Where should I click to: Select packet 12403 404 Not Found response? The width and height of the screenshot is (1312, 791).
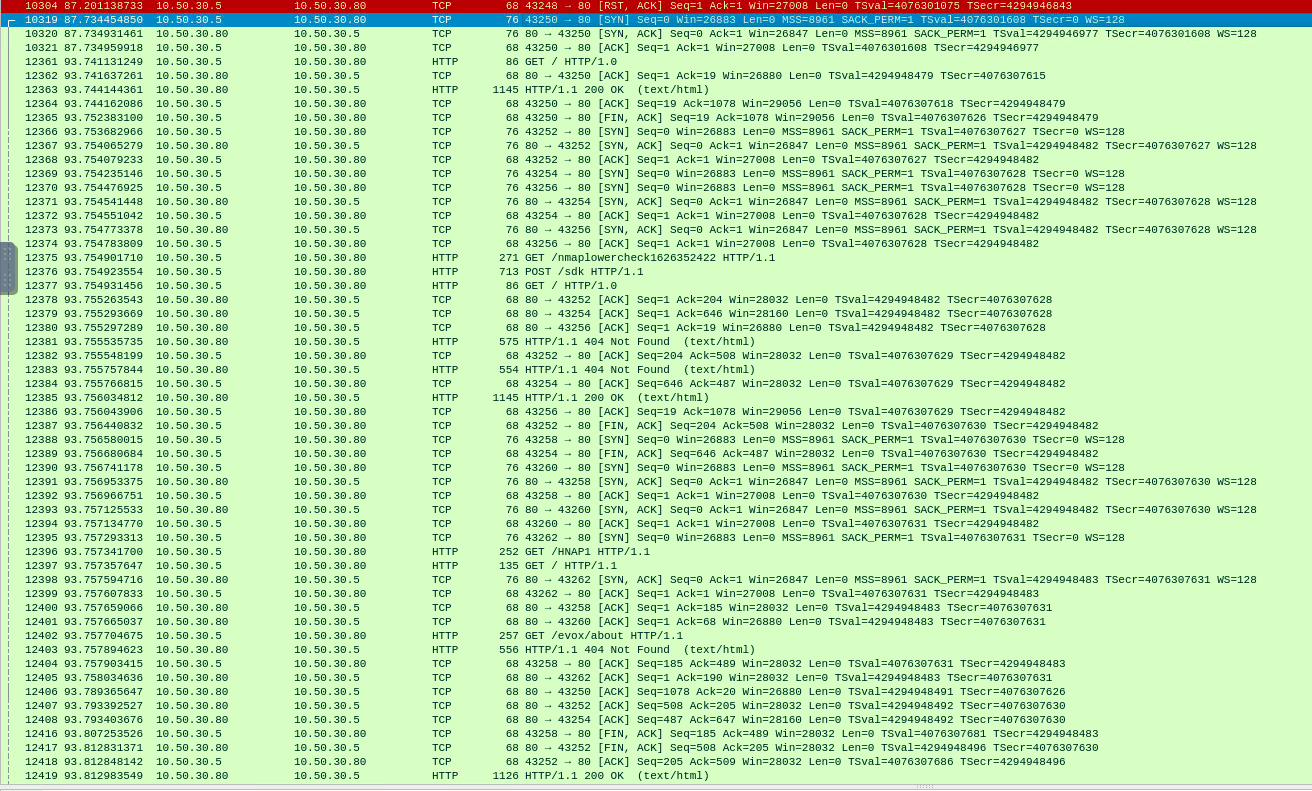click(x=600, y=650)
